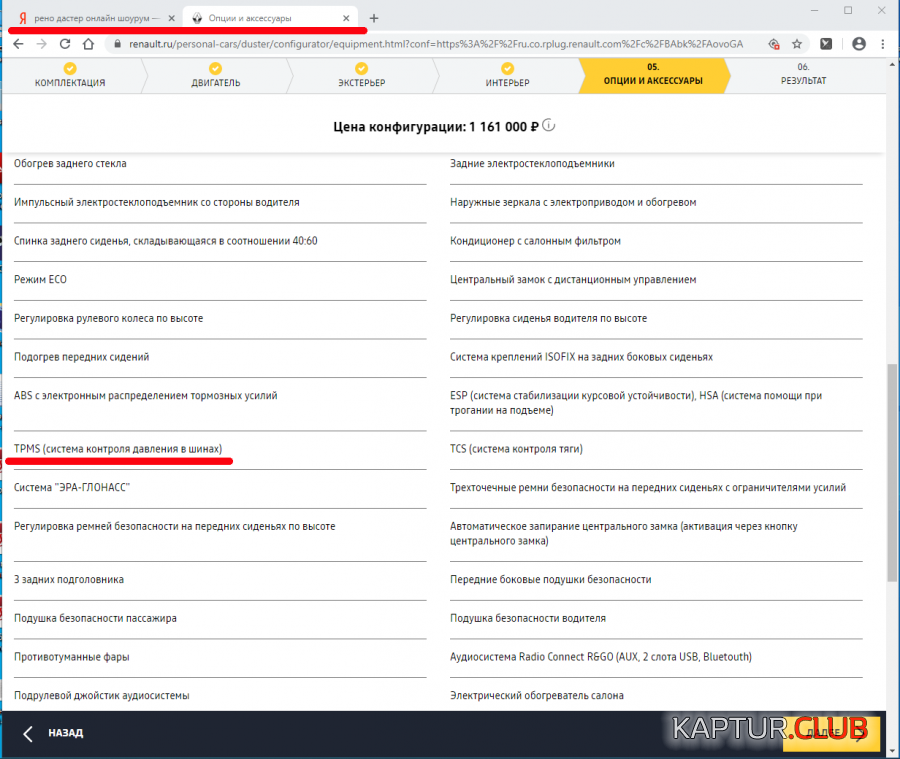The image size is (900, 759).
Task: Open the 'Двигатель' configurator step
Action: [x=215, y=75]
